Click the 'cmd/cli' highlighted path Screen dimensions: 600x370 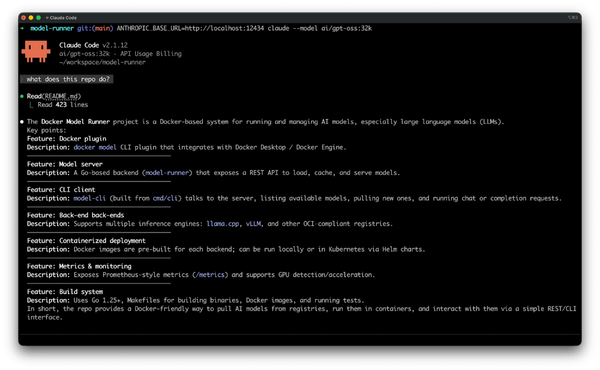point(165,198)
